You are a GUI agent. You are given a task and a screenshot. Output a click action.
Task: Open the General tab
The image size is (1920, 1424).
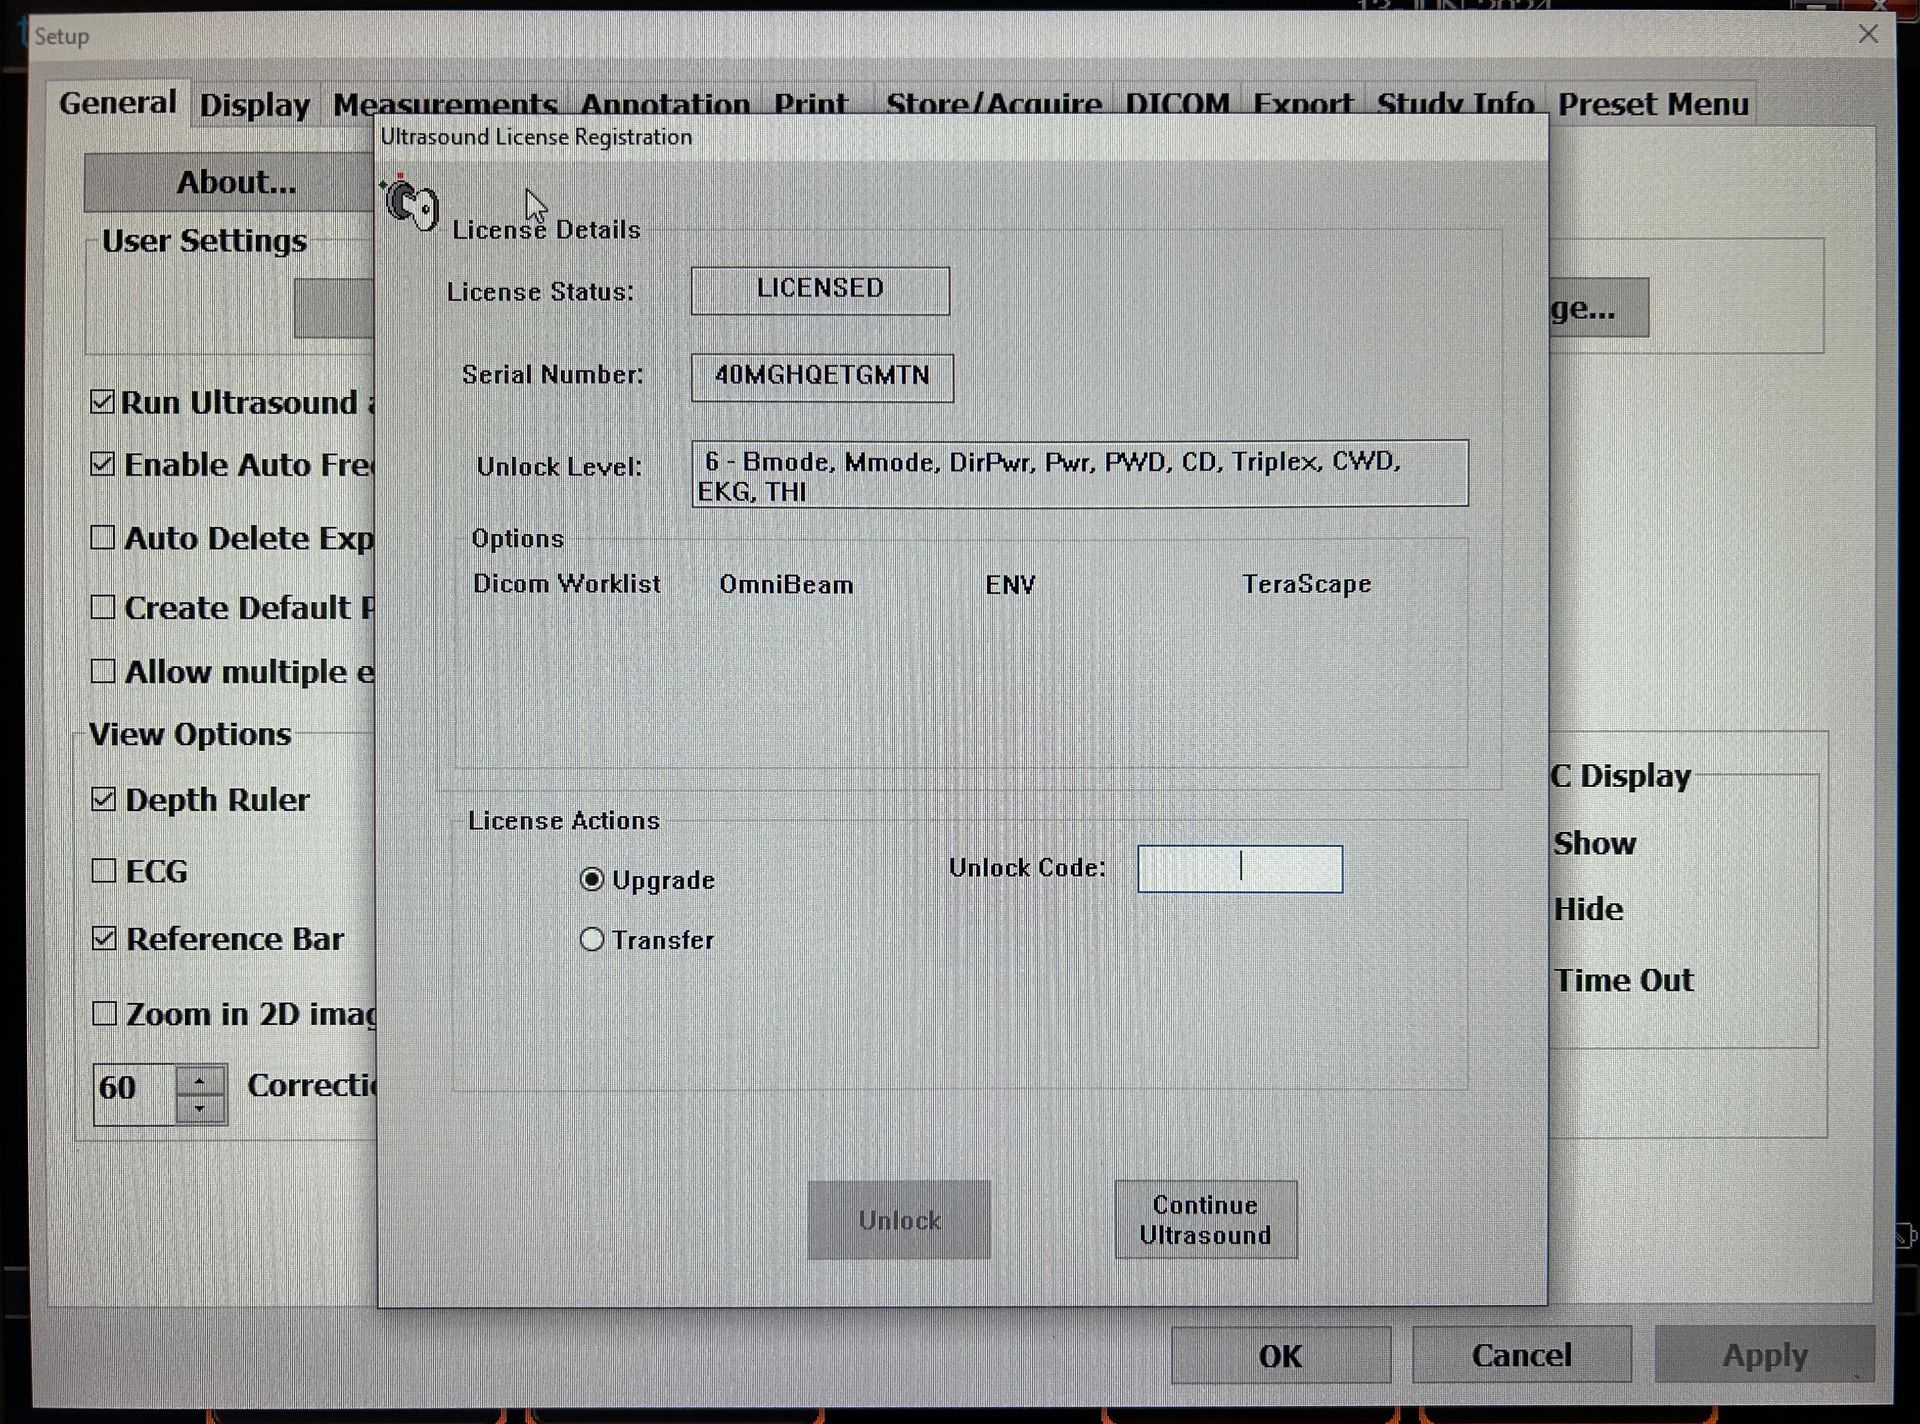117,103
